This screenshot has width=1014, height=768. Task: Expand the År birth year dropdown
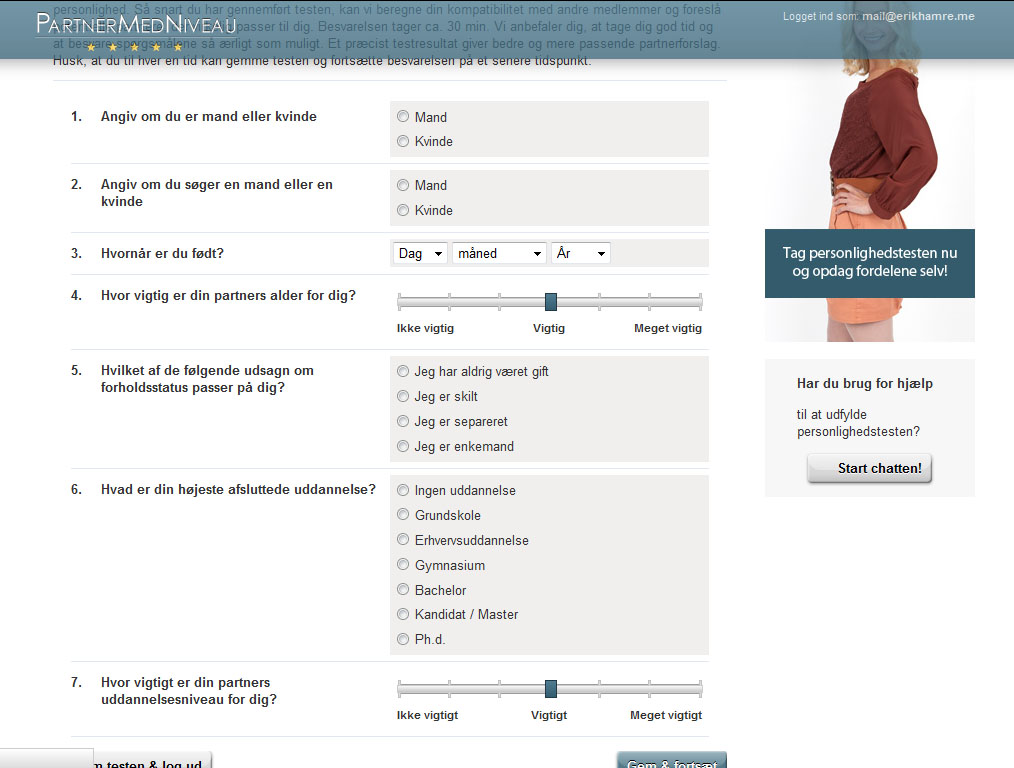[580, 254]
